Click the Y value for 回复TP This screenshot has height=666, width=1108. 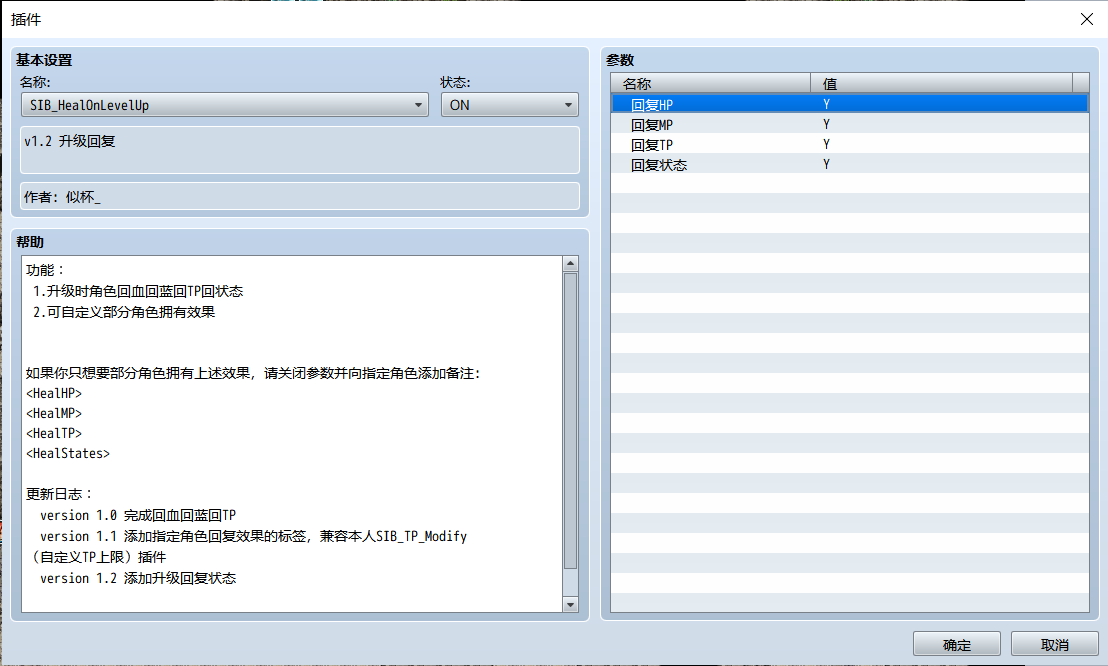point(826,144)
